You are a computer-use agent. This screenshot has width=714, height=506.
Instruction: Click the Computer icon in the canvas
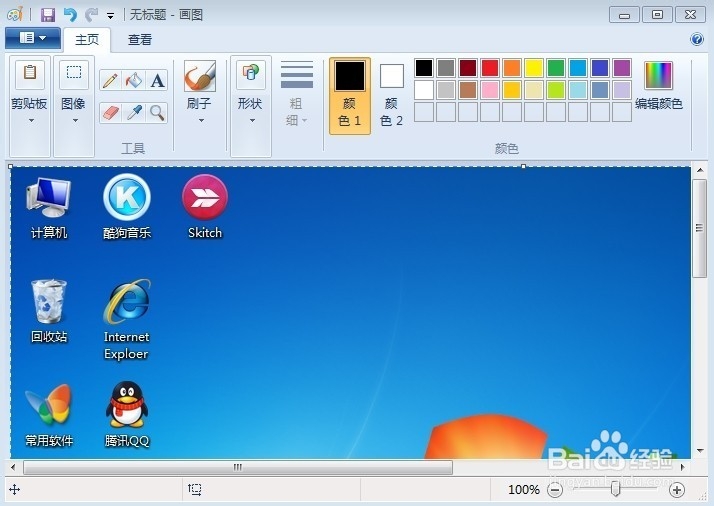[x=49, y=197]
